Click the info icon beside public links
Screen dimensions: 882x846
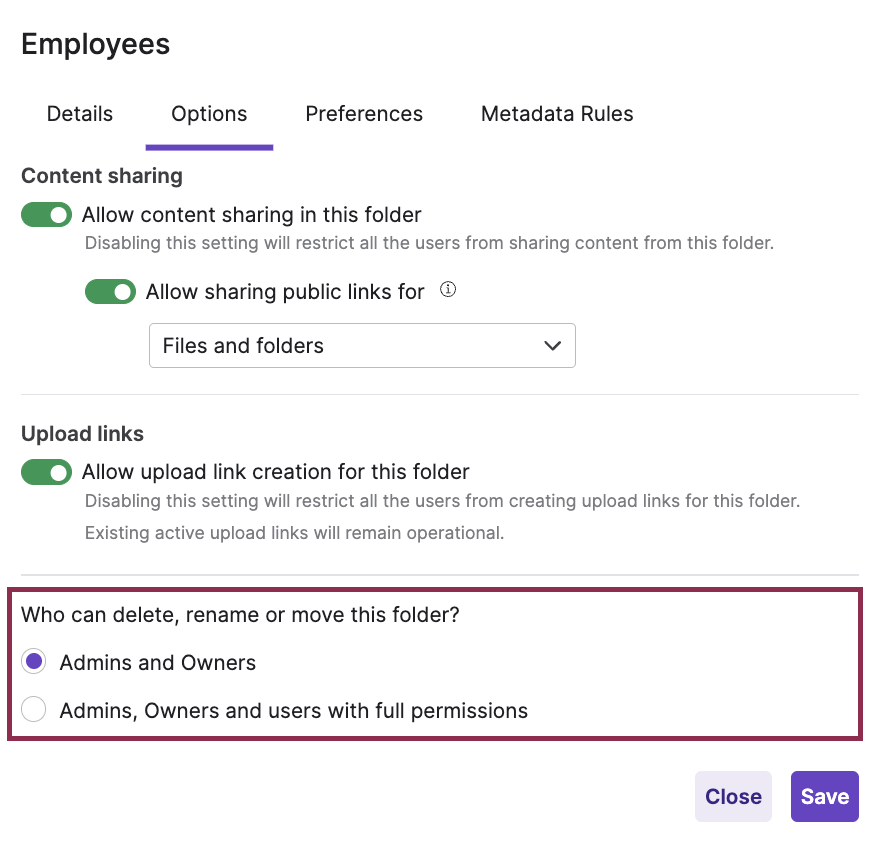click(x=448, y=291)
